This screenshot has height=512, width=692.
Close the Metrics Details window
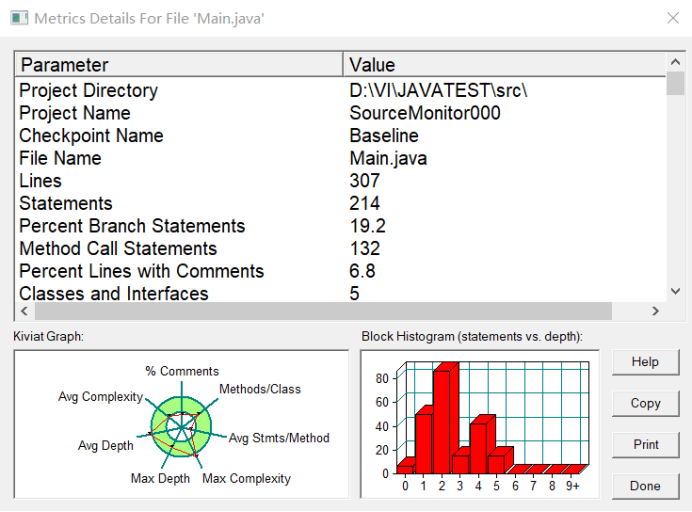click(673, 18)
